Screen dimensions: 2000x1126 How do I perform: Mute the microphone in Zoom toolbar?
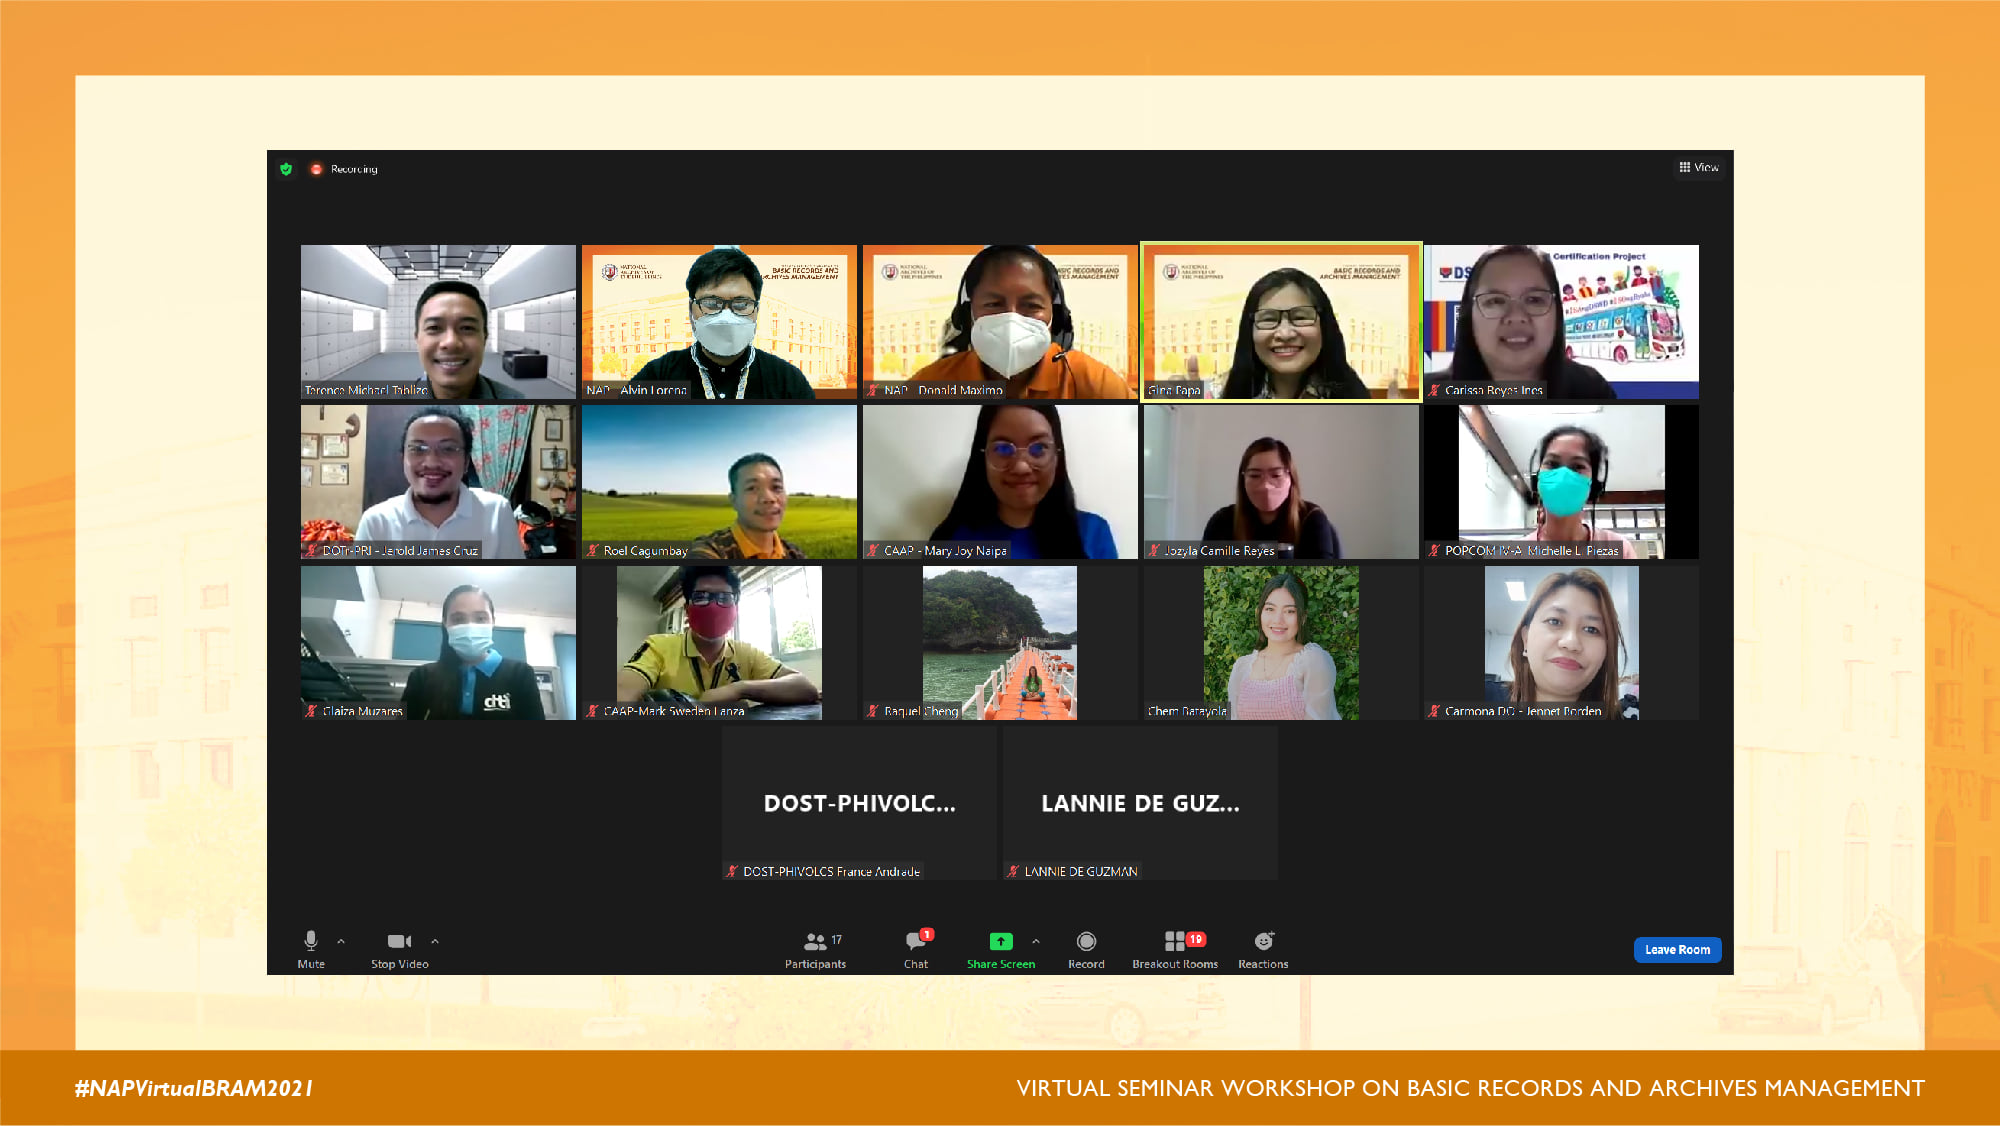(x=311, y=949)
